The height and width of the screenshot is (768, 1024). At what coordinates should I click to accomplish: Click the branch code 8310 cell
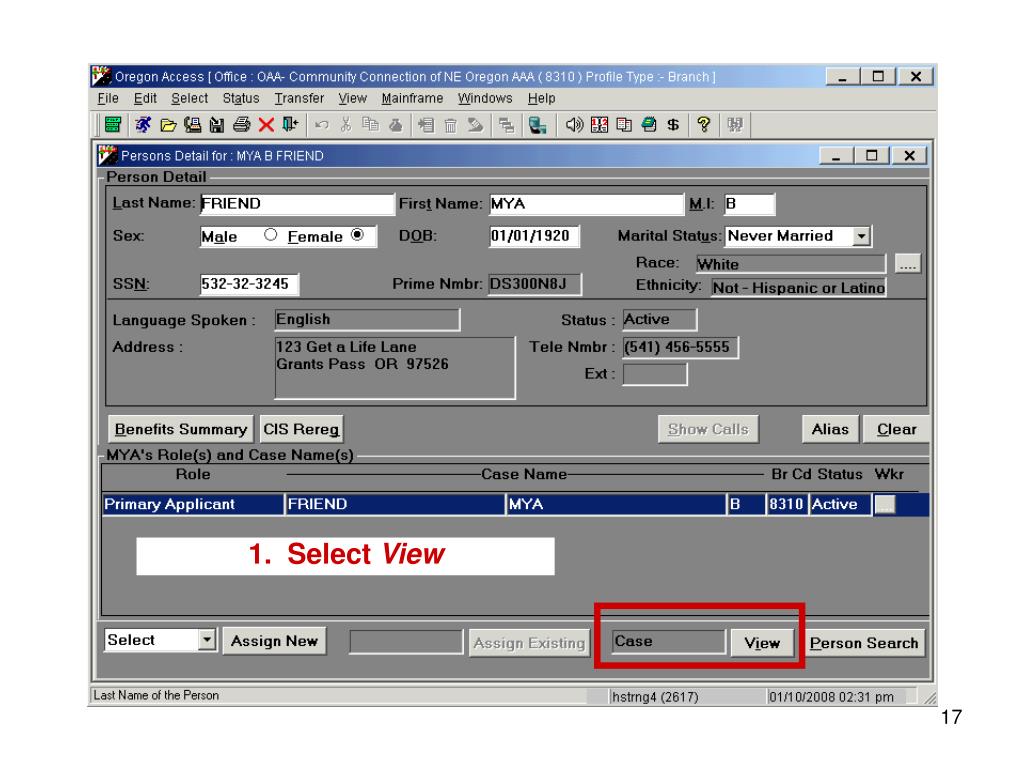click(x=786, y=504)
